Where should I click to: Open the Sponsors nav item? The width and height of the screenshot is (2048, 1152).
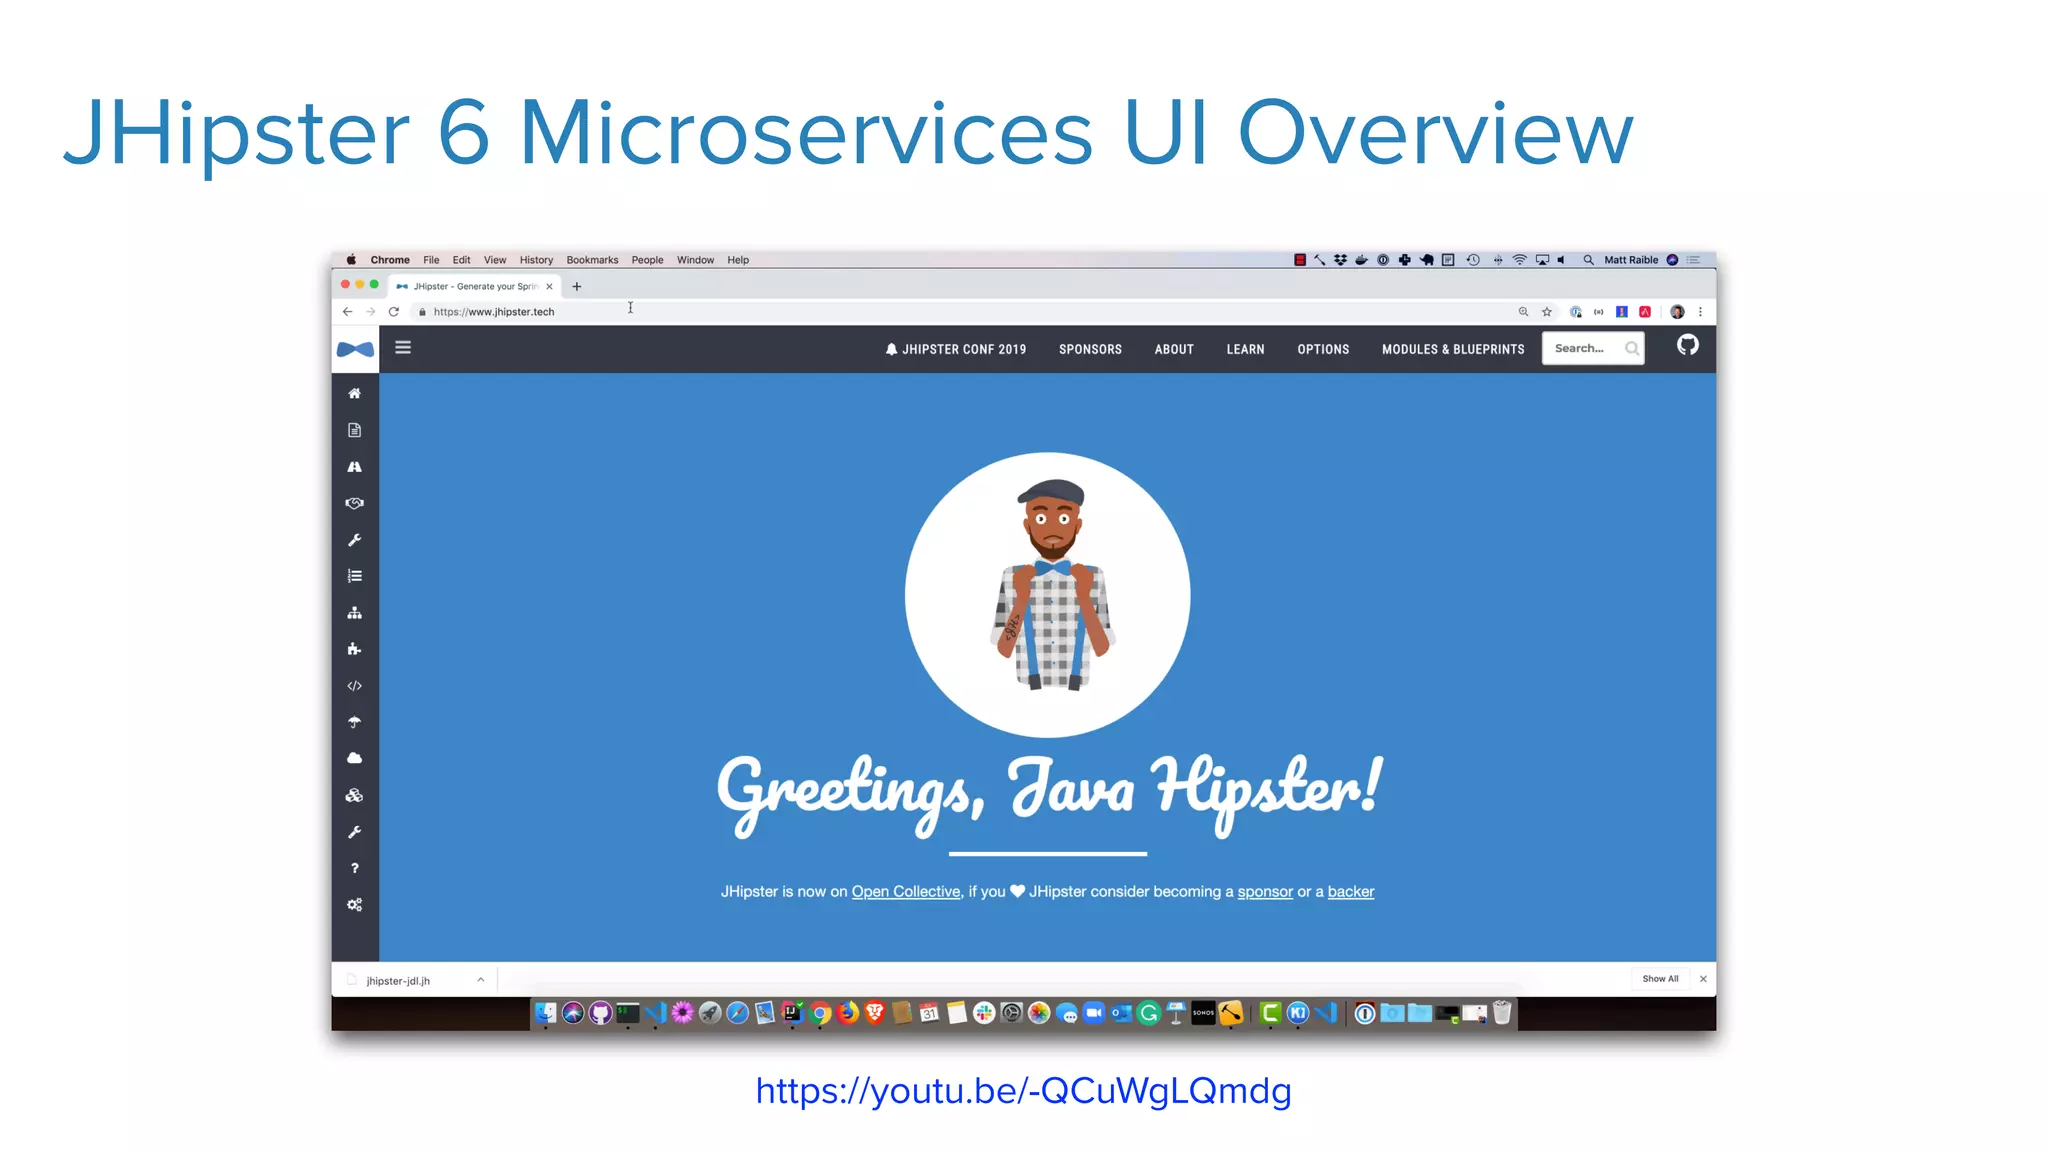[1090, 349]
